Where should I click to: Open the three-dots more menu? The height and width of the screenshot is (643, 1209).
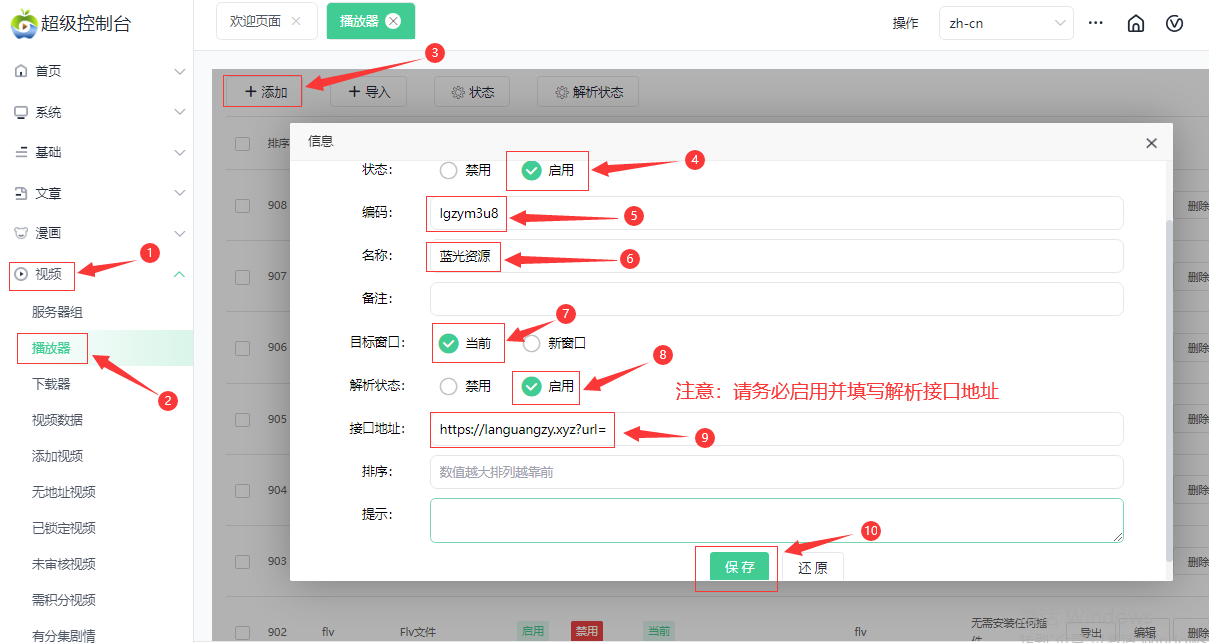click(x=1096, y=23)
